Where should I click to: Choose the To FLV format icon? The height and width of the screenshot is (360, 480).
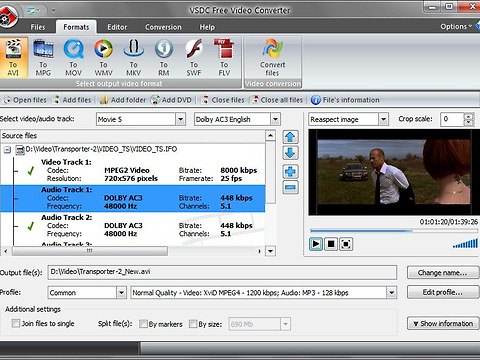224,57
